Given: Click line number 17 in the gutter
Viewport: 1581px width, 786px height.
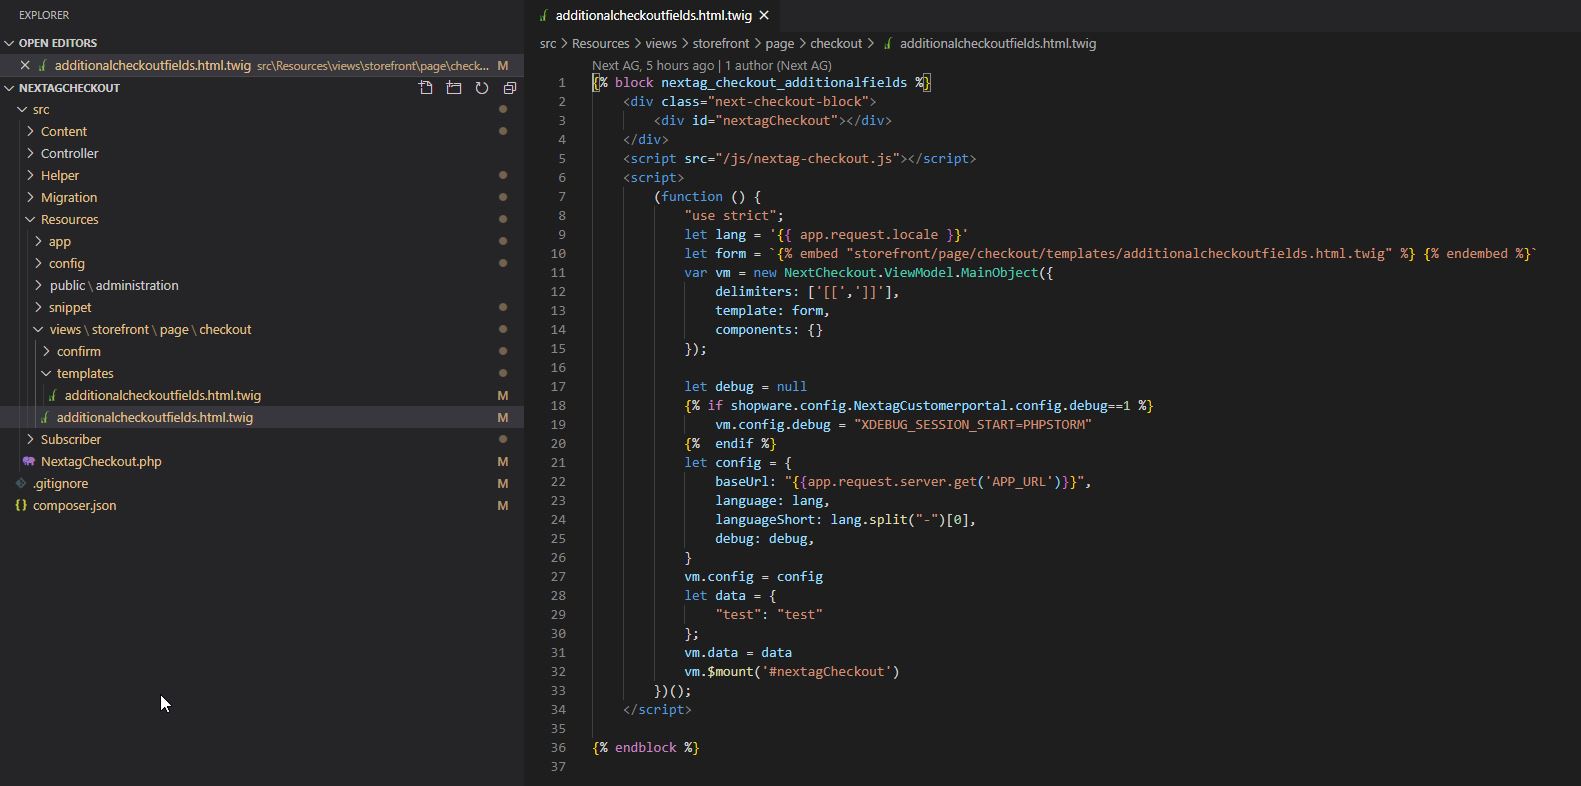Looking at the screenshot, I should click(x=558, y=387).
